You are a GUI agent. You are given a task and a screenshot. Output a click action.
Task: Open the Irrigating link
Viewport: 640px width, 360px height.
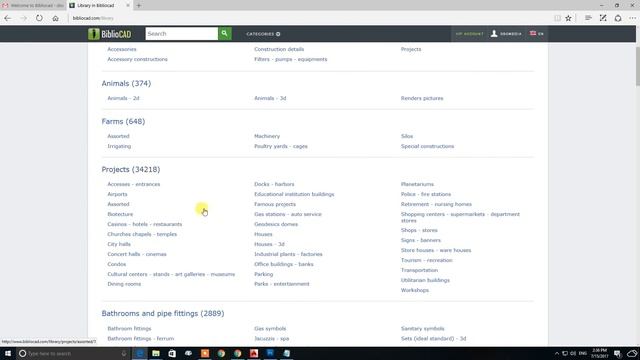[119, 146]
